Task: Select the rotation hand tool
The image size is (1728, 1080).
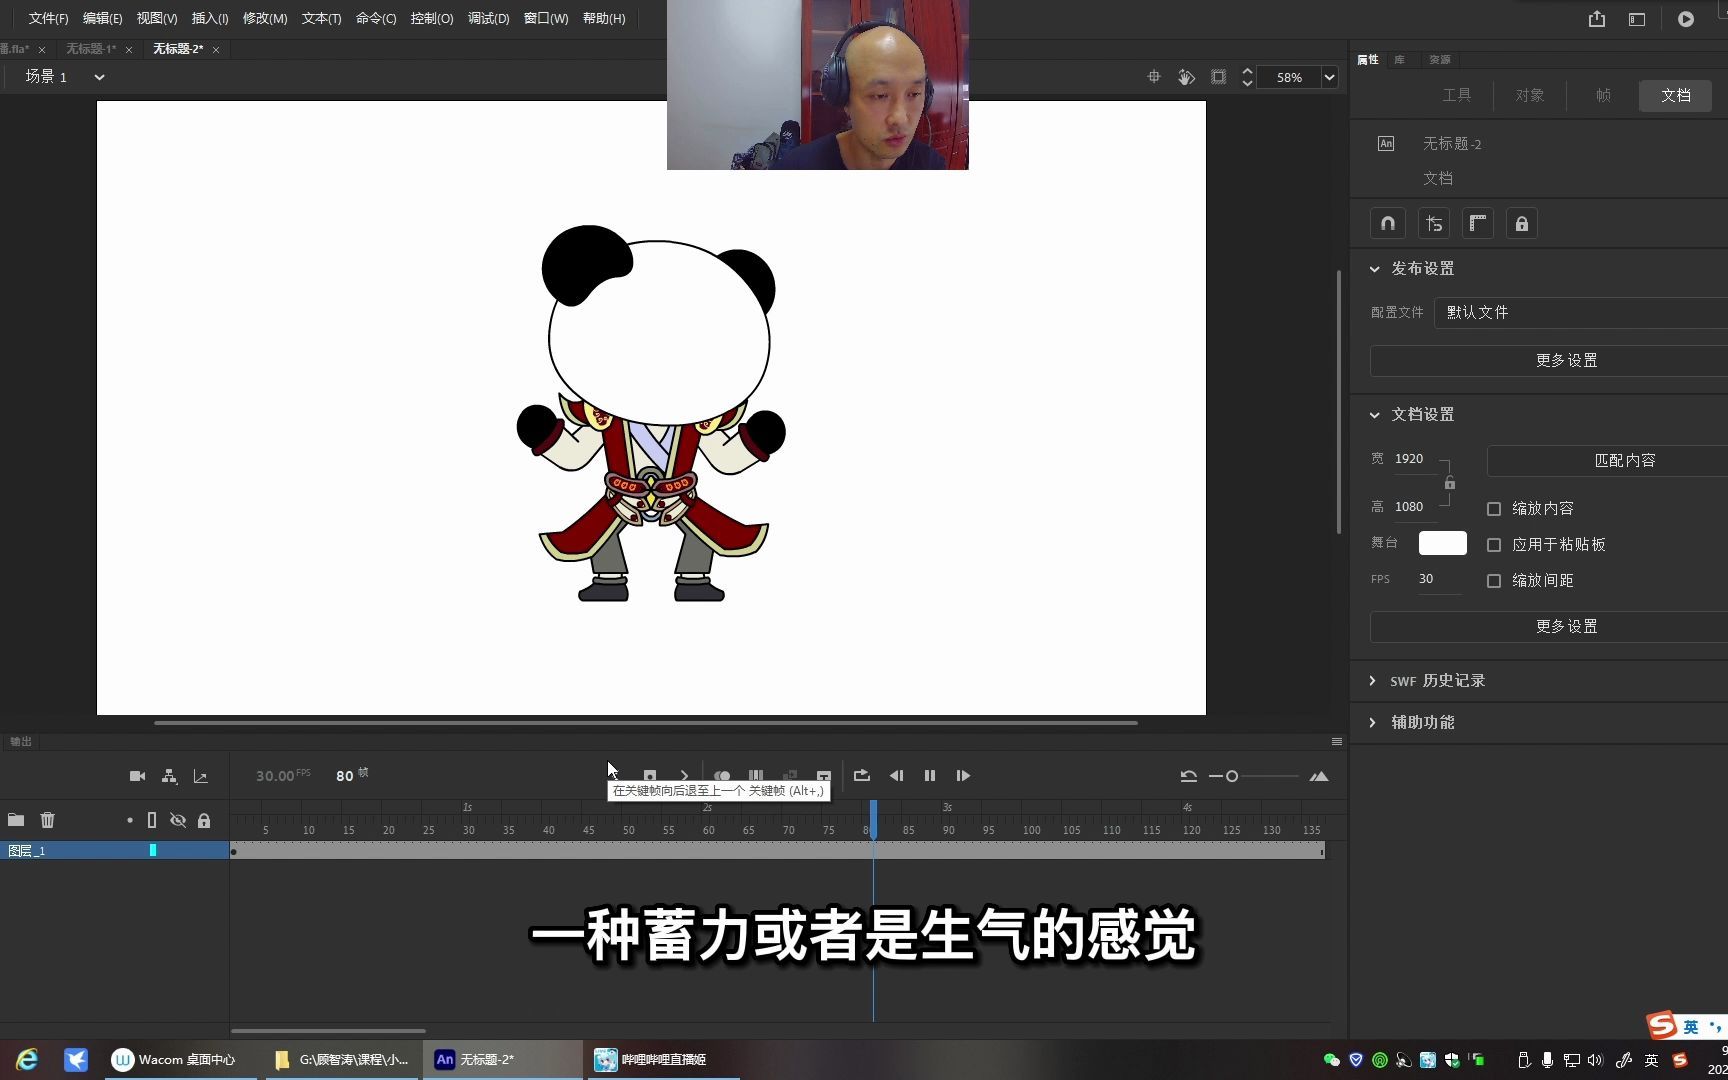Action: tap(1186, 77)
